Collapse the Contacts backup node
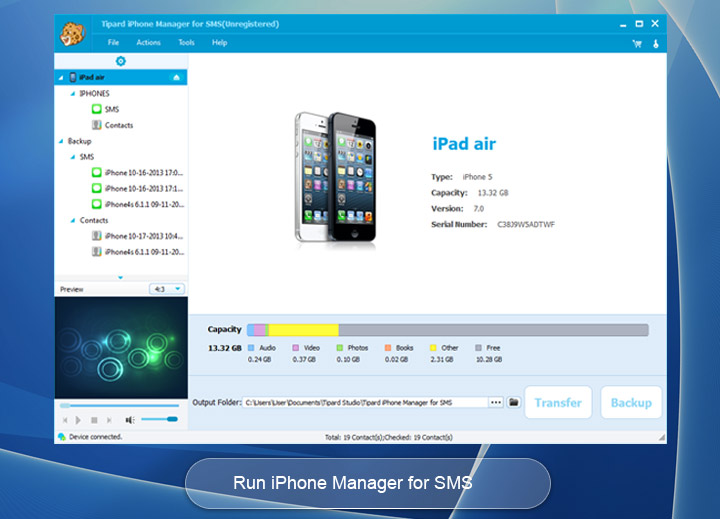 coord(73,220)
